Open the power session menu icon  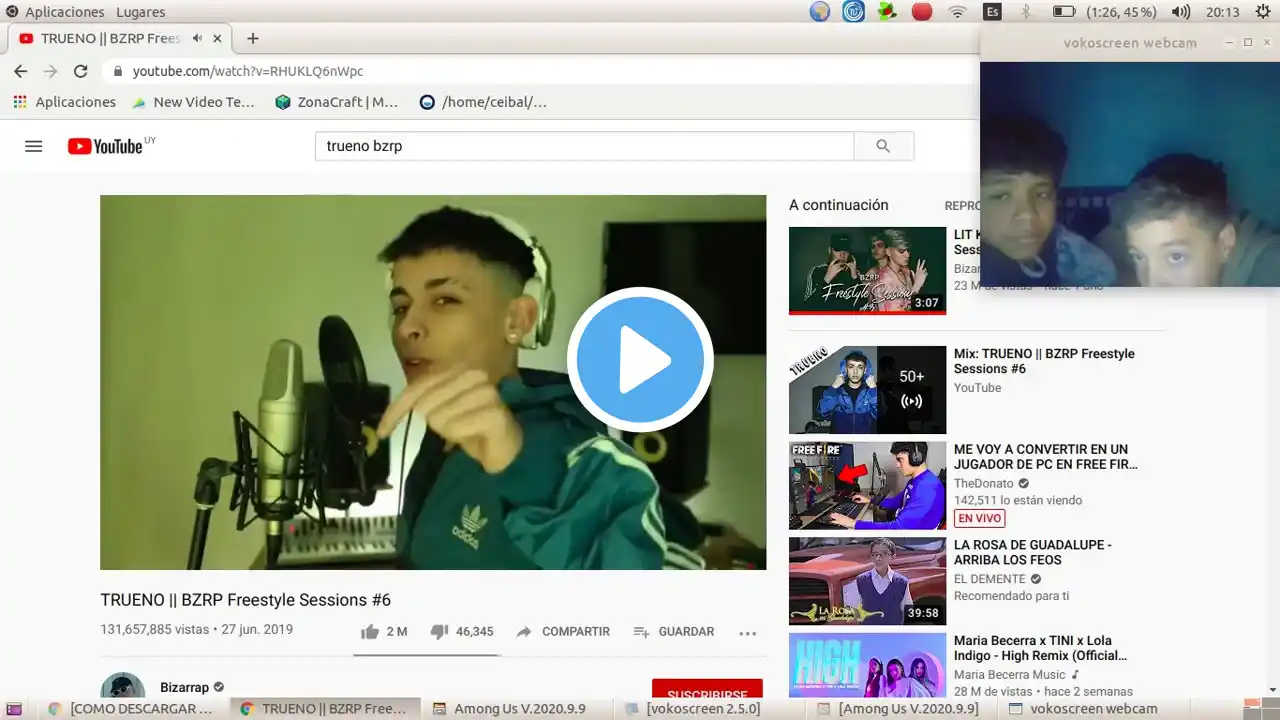coord(1263,12)
